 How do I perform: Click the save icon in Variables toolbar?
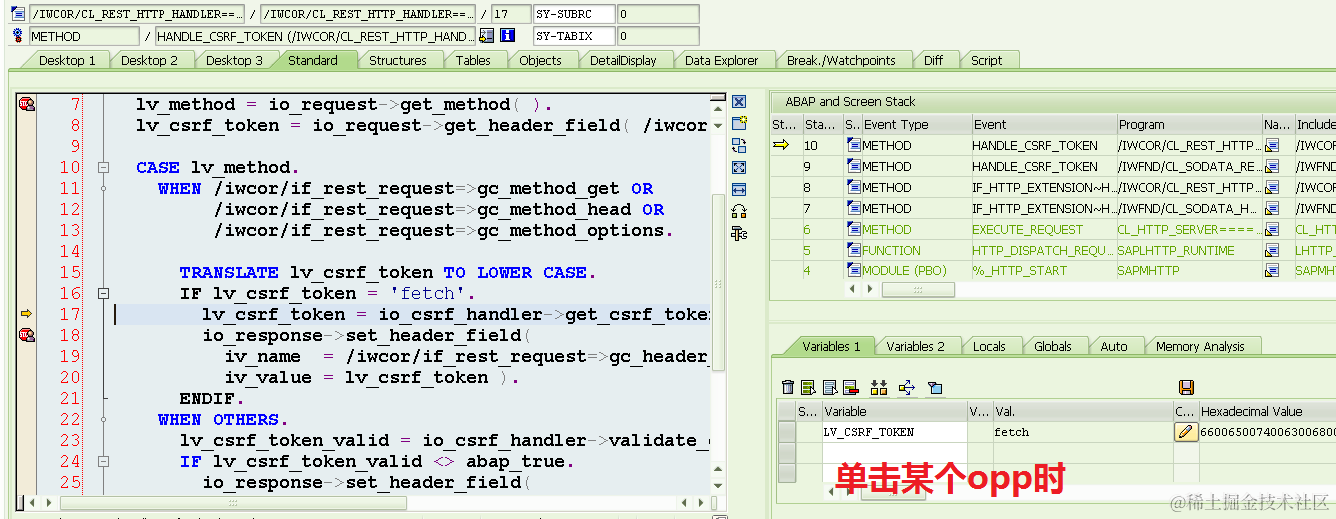(x=1186, y=387)
